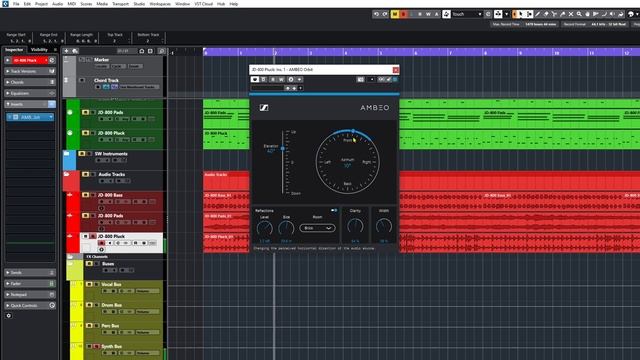Toggle global Write automation W button
The height and width of the screenshot is (360, 640).
[428, 14]
